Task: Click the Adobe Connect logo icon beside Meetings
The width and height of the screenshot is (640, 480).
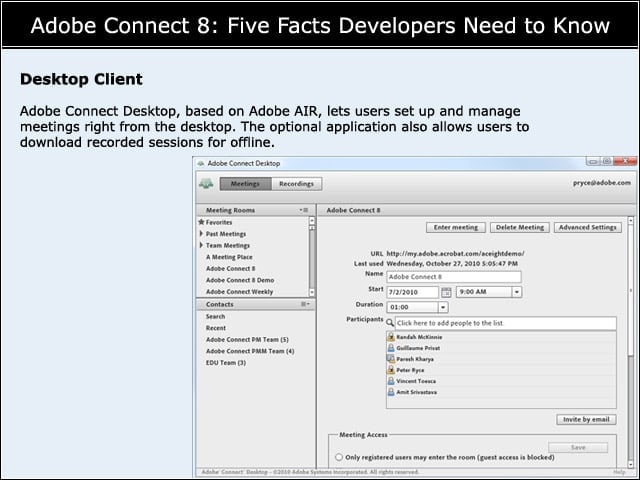Action: [206, 184]
